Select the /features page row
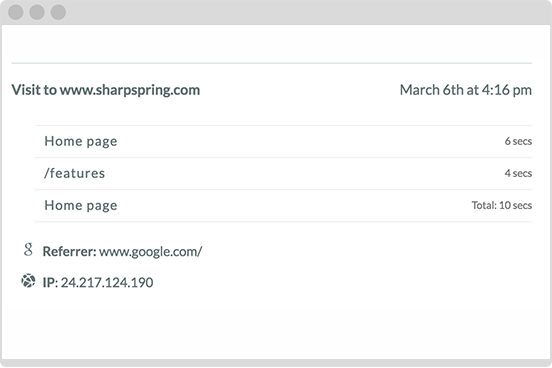The height and width of the screenshot is (368, 552). [x=283, y=173]
